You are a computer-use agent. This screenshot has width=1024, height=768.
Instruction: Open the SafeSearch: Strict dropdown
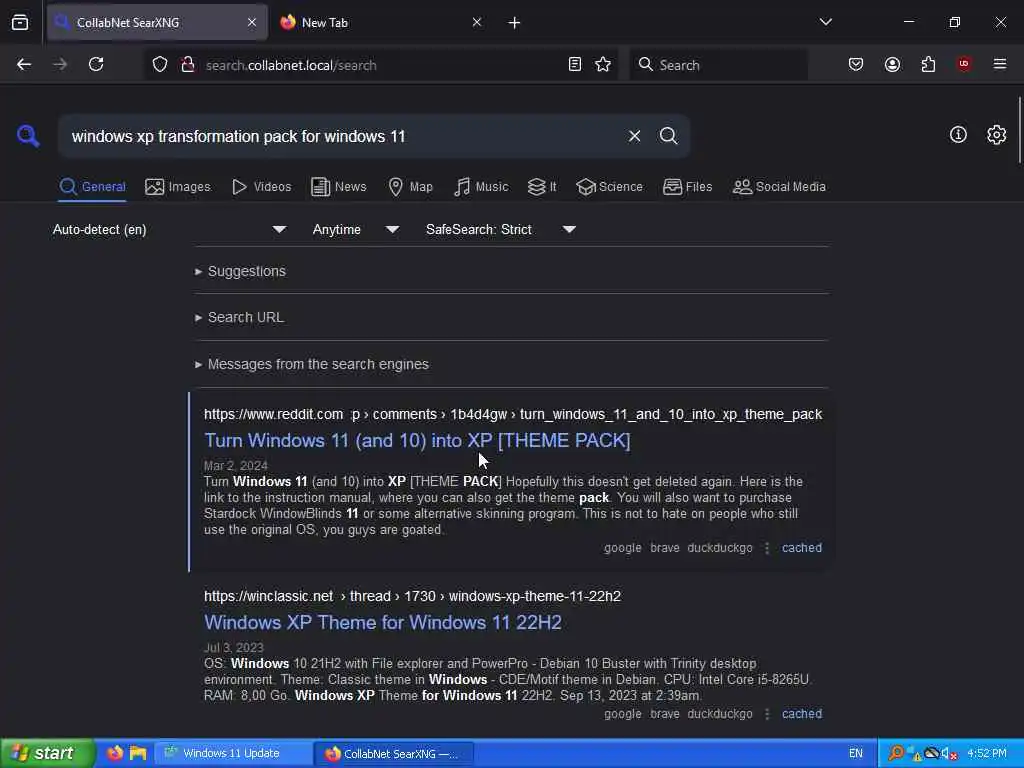[x=501, y=229]
